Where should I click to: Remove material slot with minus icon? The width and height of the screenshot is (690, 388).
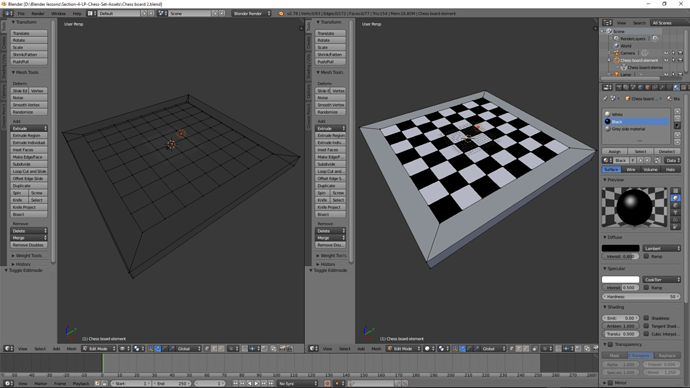coord(677,118)
